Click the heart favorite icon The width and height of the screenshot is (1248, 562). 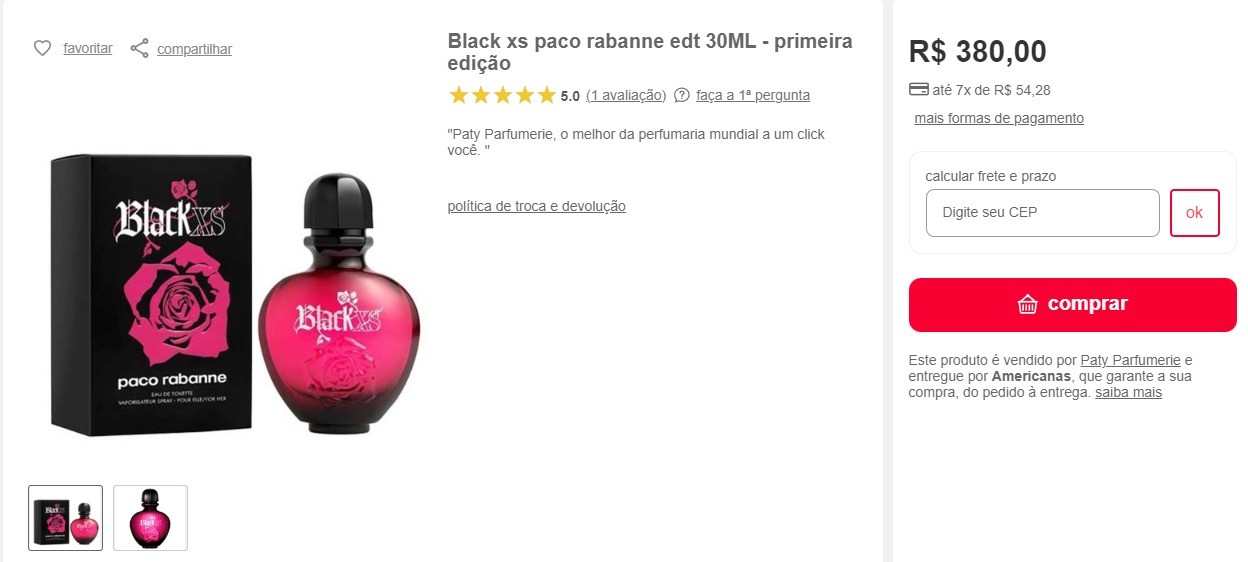[x=42, y=48]
